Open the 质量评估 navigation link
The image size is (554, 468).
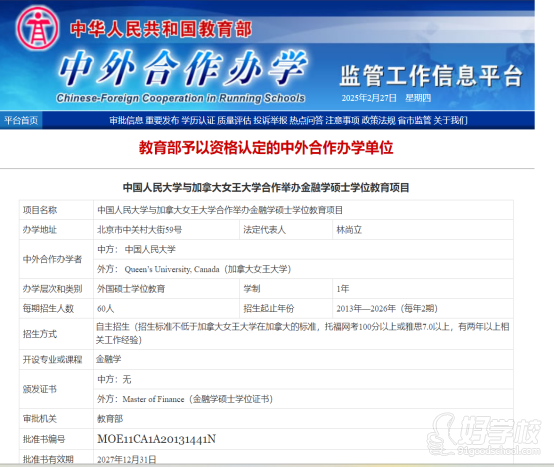pyautogui.click(x=234, y=120)
